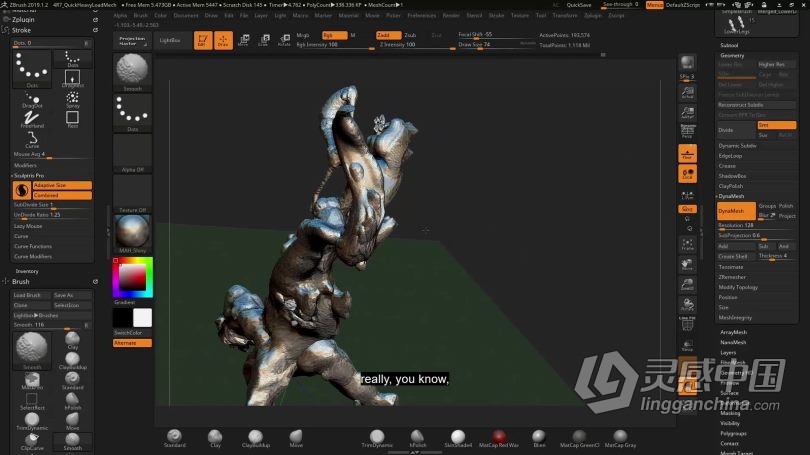Toggle the Zadd button
810x455 pixels.
(388, 35)
